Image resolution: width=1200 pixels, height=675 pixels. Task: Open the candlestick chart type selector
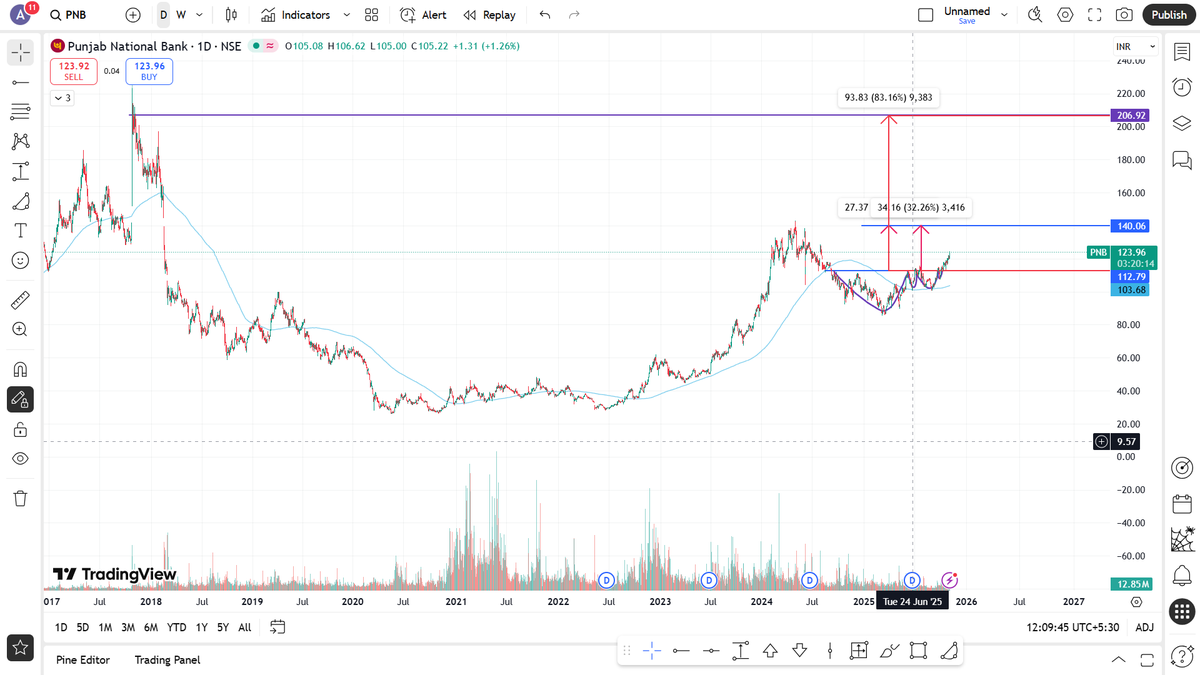tap(232, 15)
